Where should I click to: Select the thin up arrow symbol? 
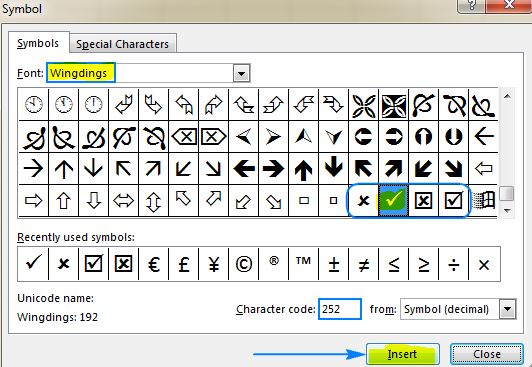[63, 169]
